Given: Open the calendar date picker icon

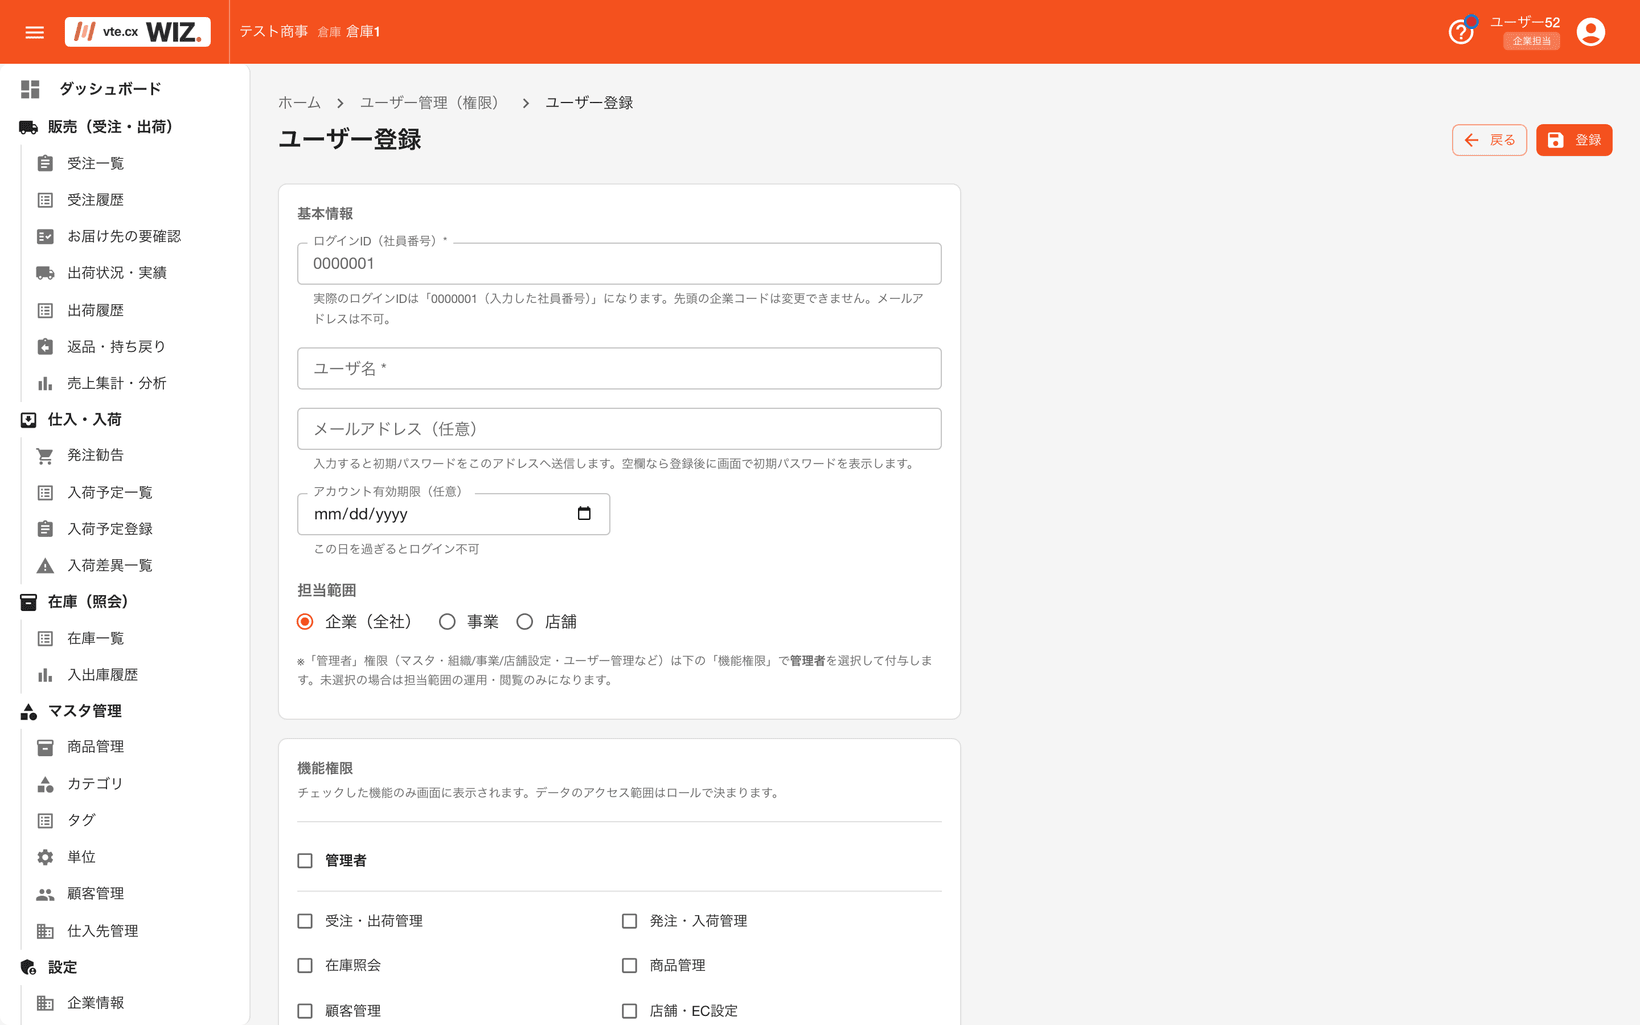Looking at the screenshot, I should (584, 513).
